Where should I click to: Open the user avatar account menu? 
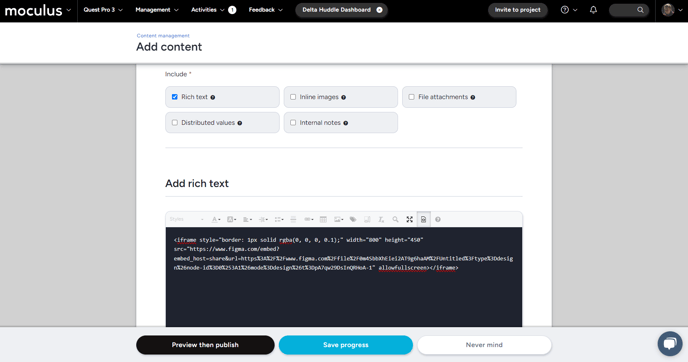pyautogui.click(x=672, y=10)
